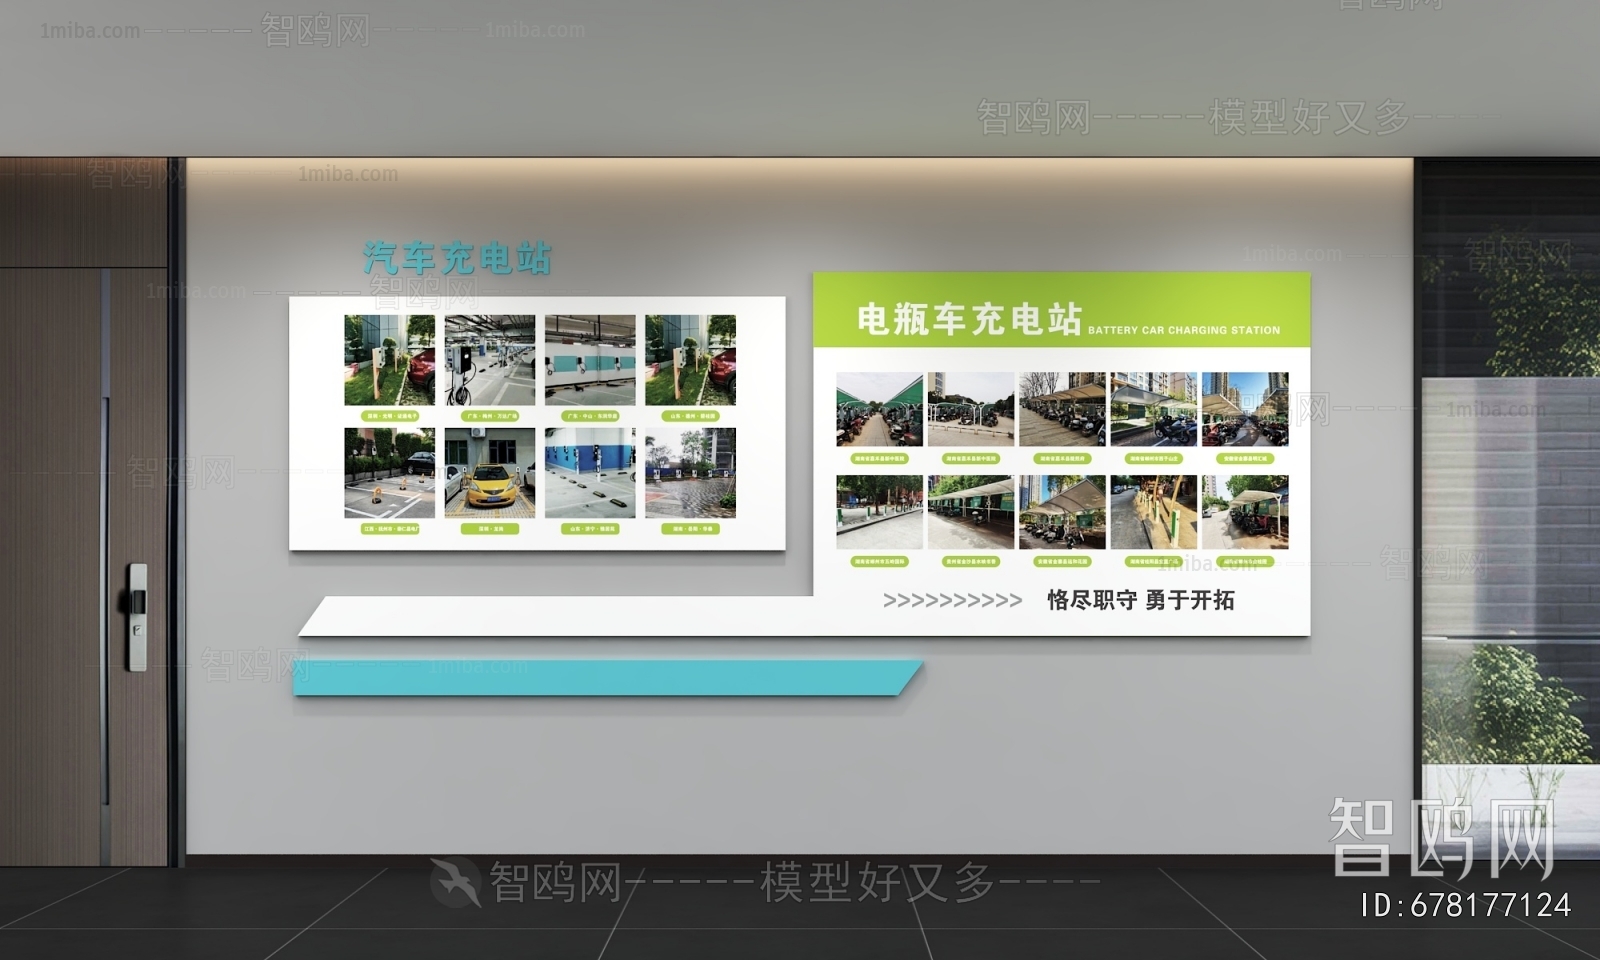Click the white 电瓶车充电站 heading
Screen dimensions: 1600x960
(968, 319)
